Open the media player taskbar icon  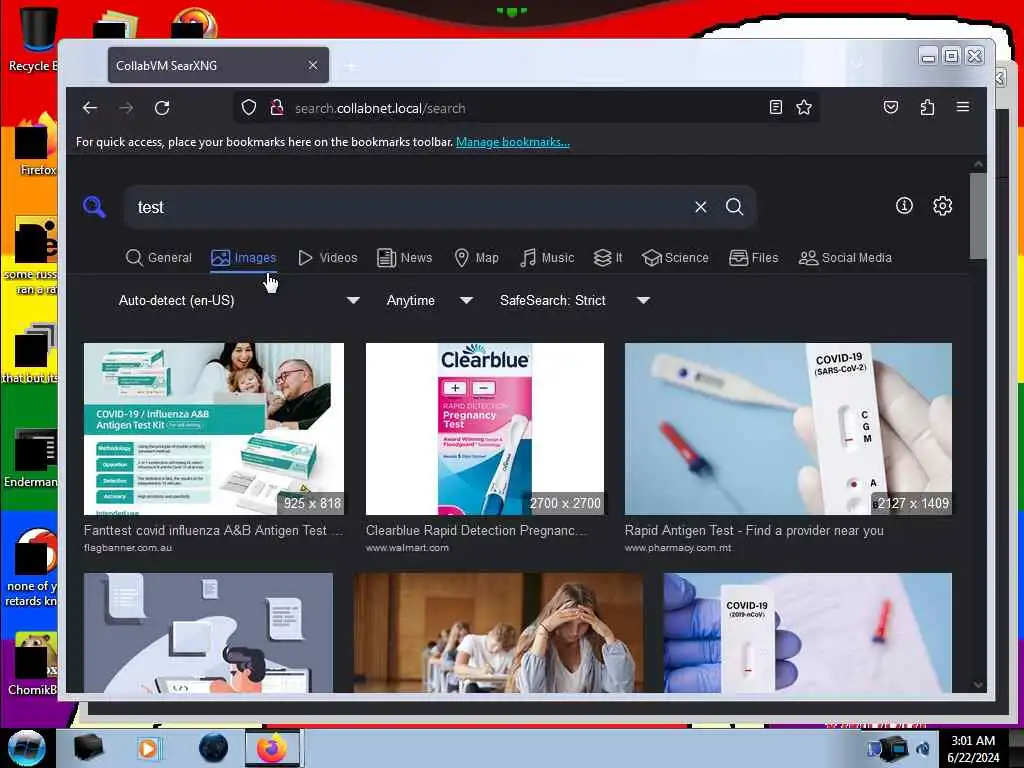tap(148, 748)
